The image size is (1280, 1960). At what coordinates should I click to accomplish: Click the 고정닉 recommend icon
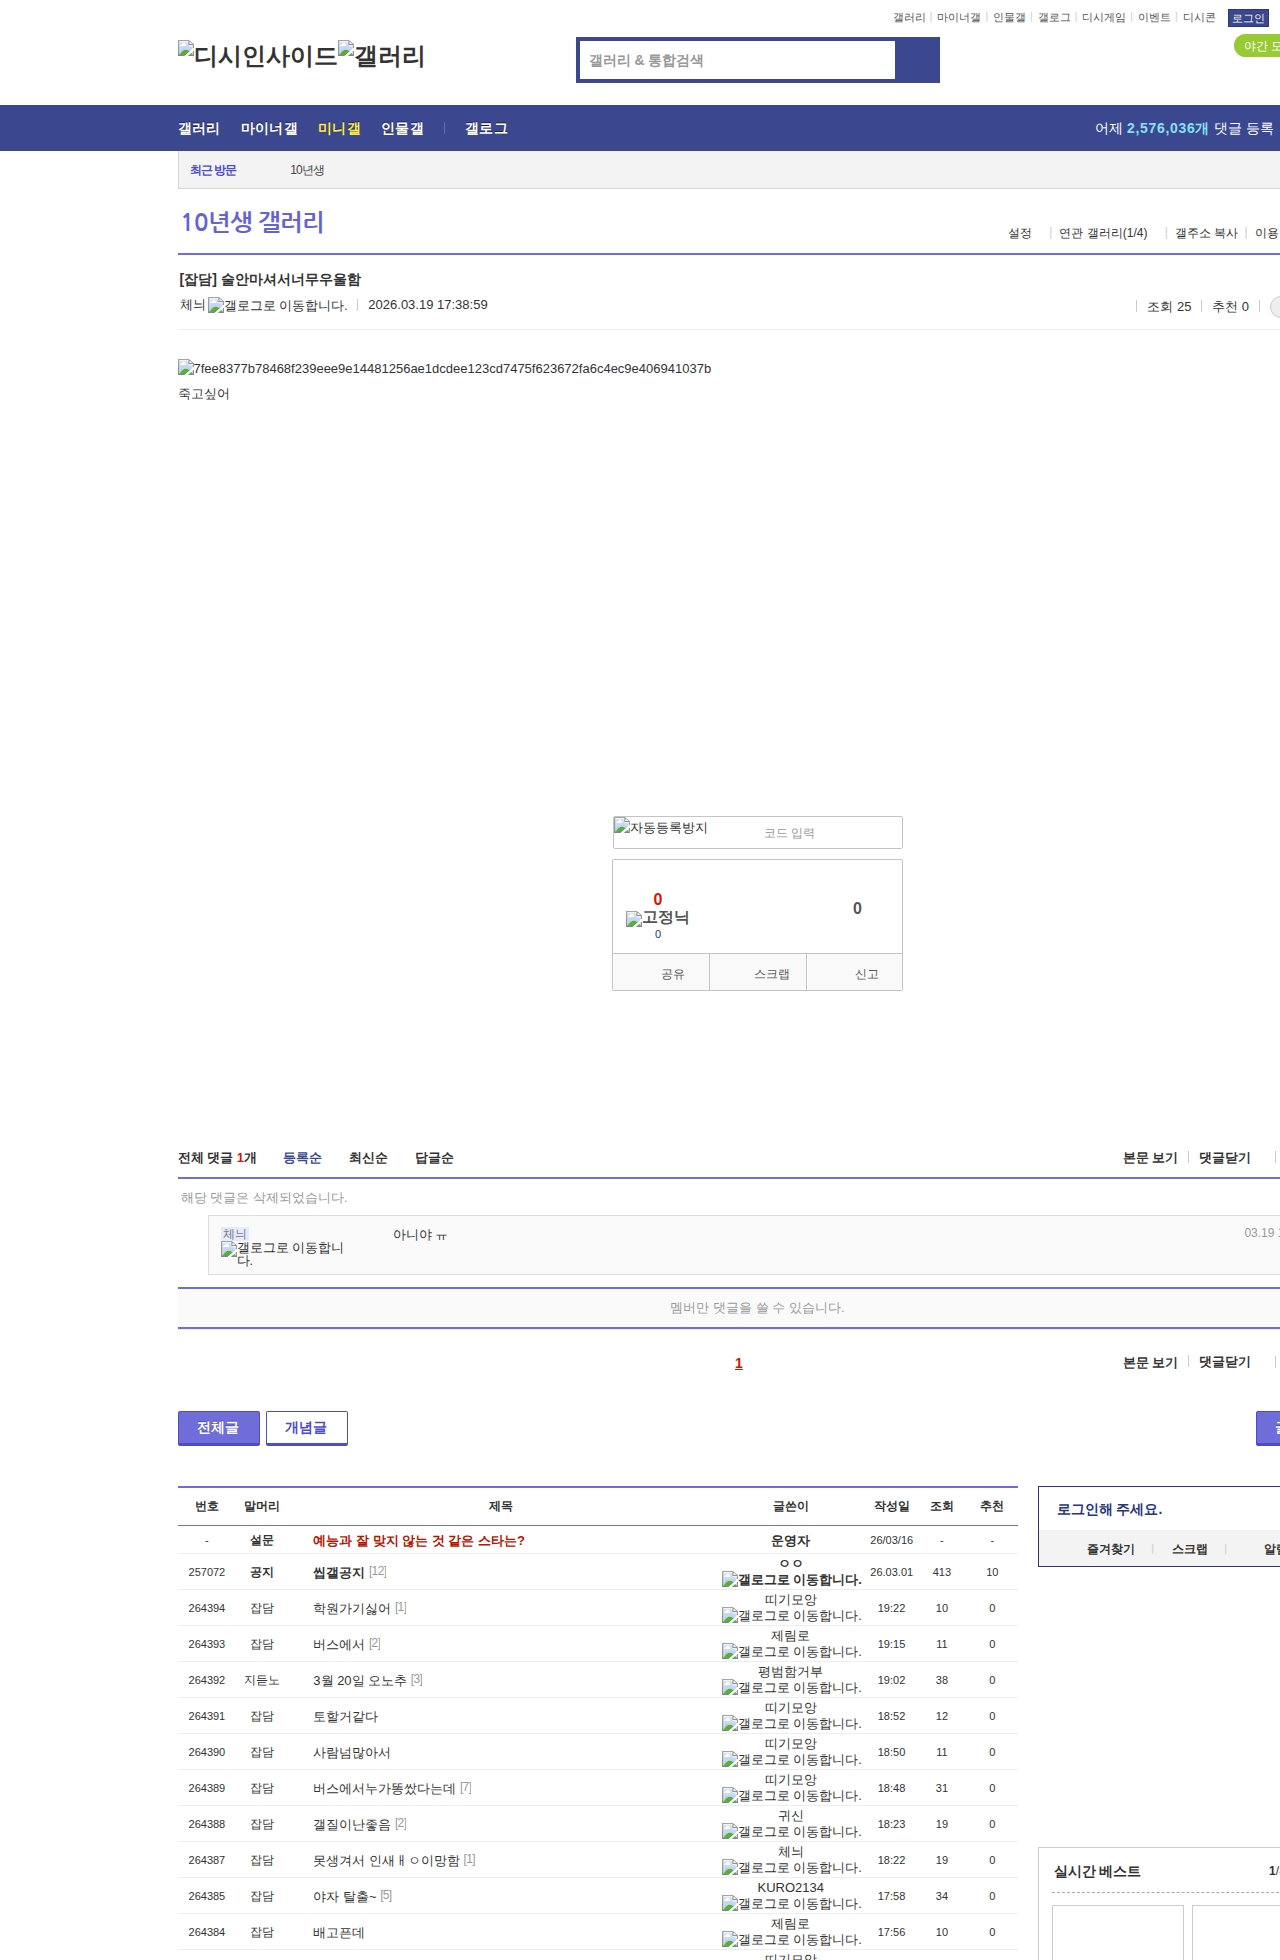657,918
